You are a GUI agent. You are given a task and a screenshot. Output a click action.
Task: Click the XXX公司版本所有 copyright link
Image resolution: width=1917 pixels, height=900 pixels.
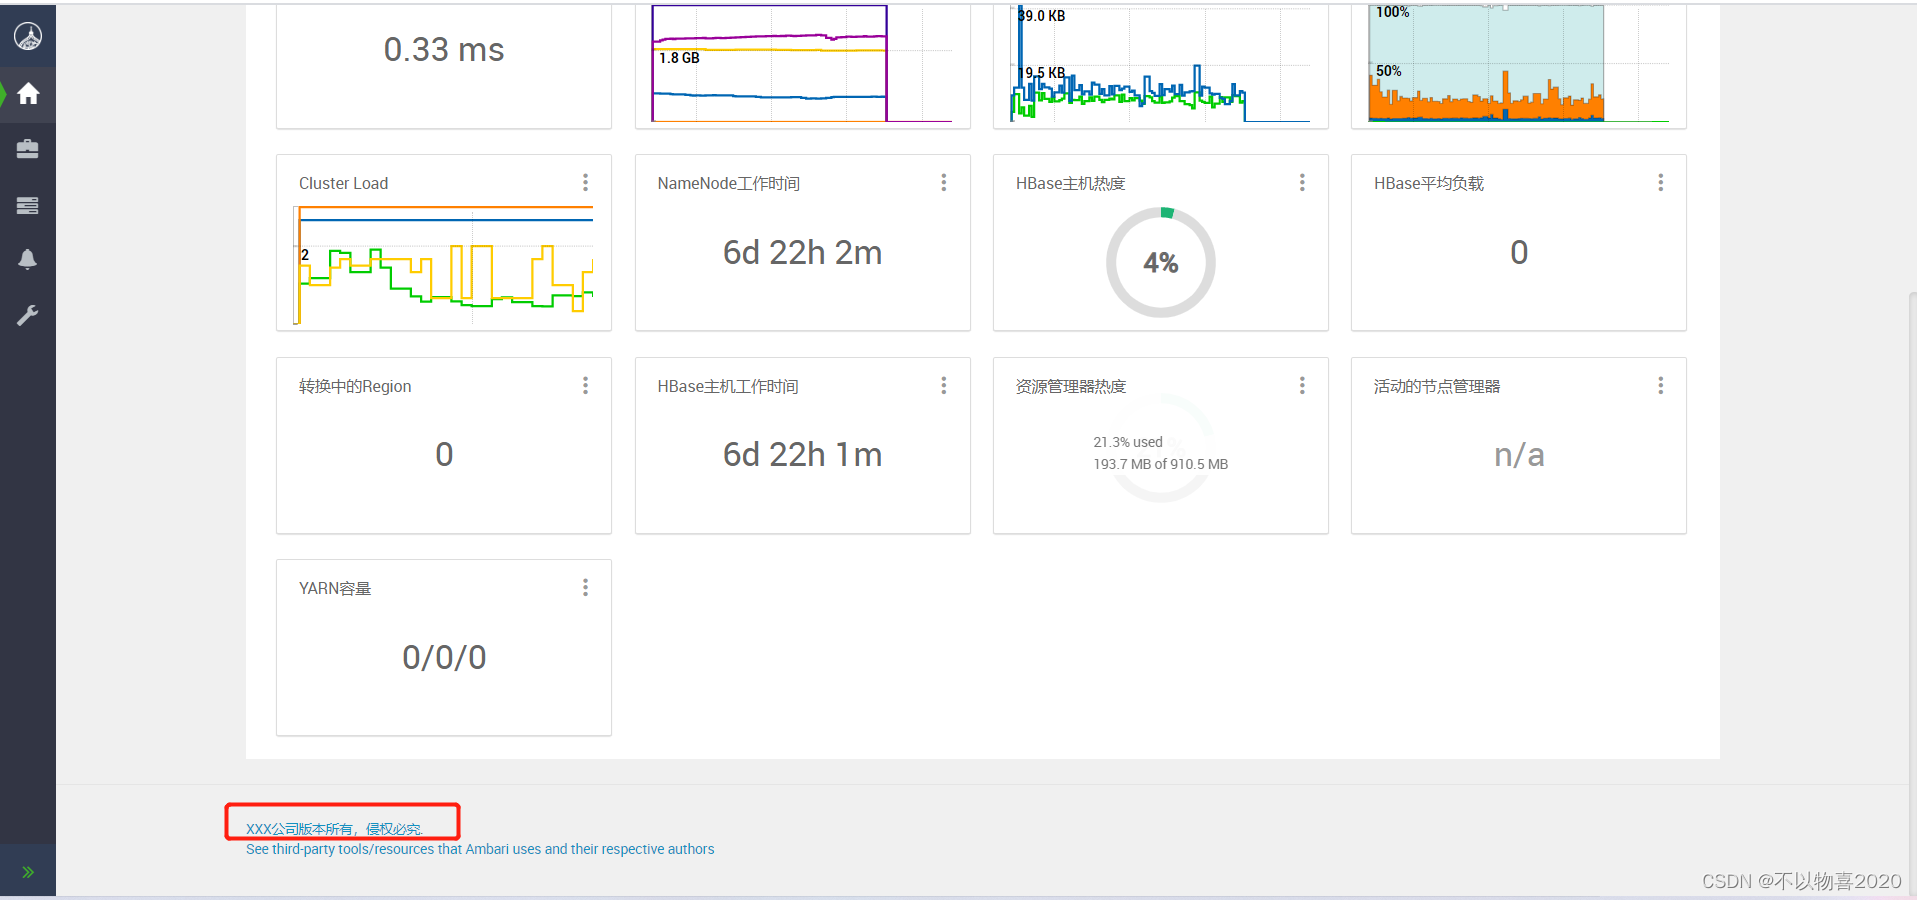click(x=335, y=829)
